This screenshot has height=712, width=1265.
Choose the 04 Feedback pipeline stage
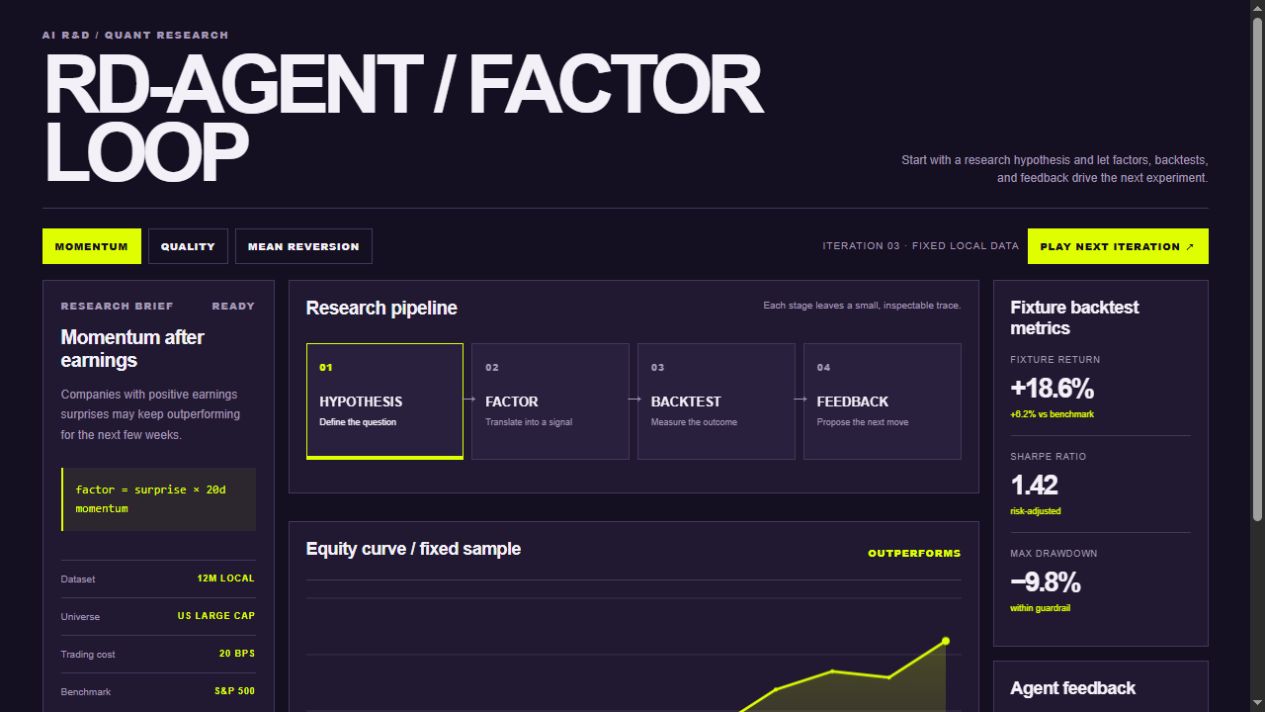click(x=882, y=401)
